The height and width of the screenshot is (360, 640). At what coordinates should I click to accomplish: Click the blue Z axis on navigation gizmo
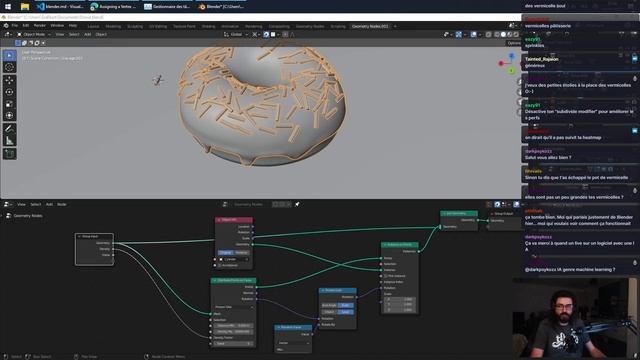pyautogui.click(x=512, y=56)
